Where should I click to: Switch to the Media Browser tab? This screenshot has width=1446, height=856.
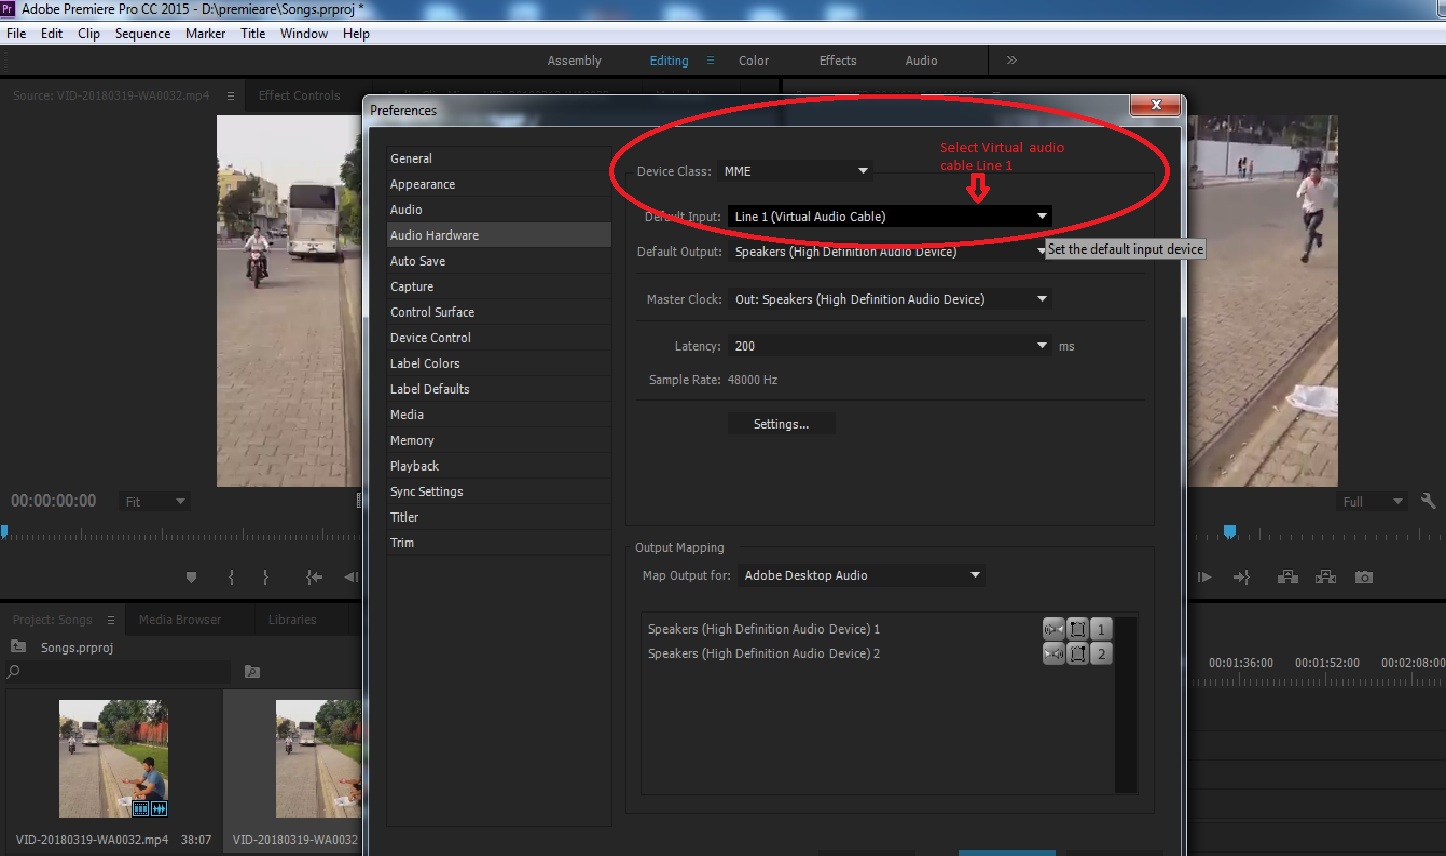(180, 620)
